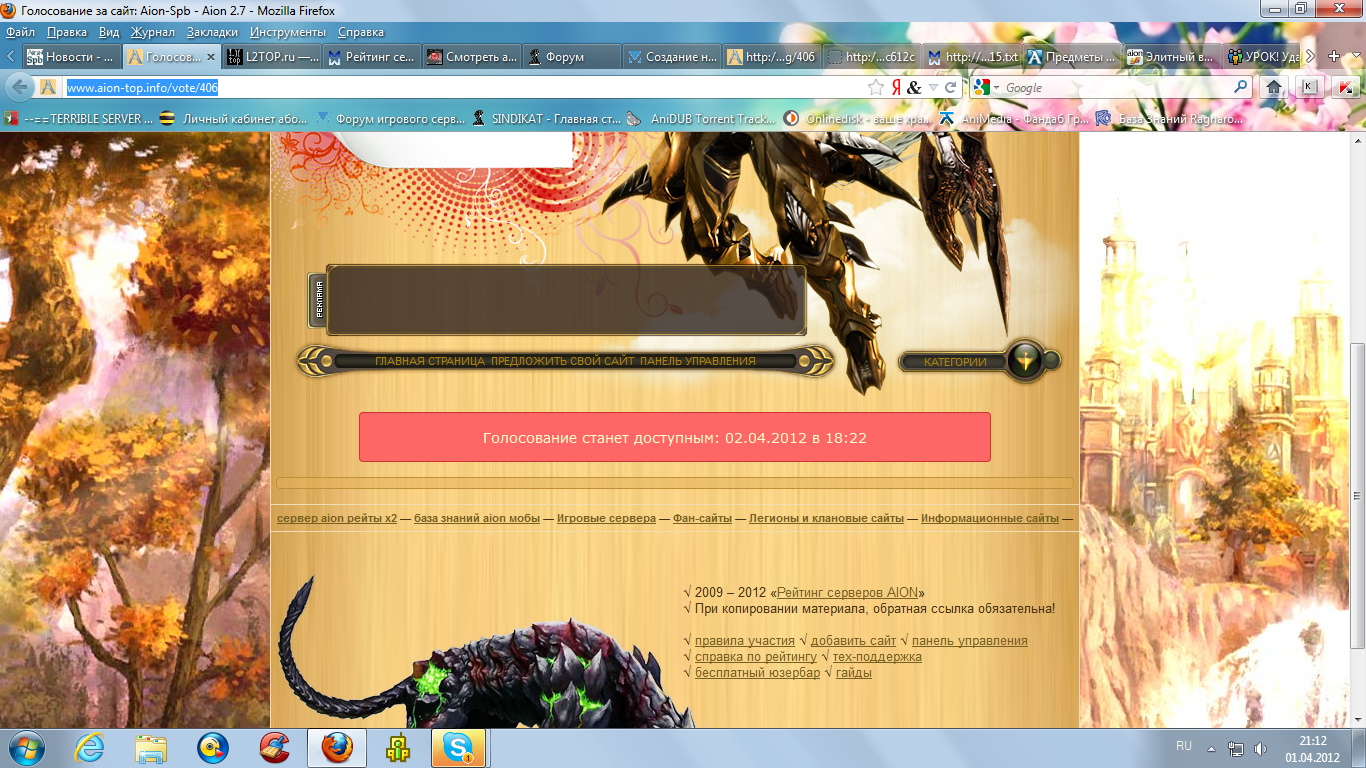This screenshot has width=1366, height=768.
Task: Open Skype from the taskbar
Action: pyautogui.click(x=459, y=747)
